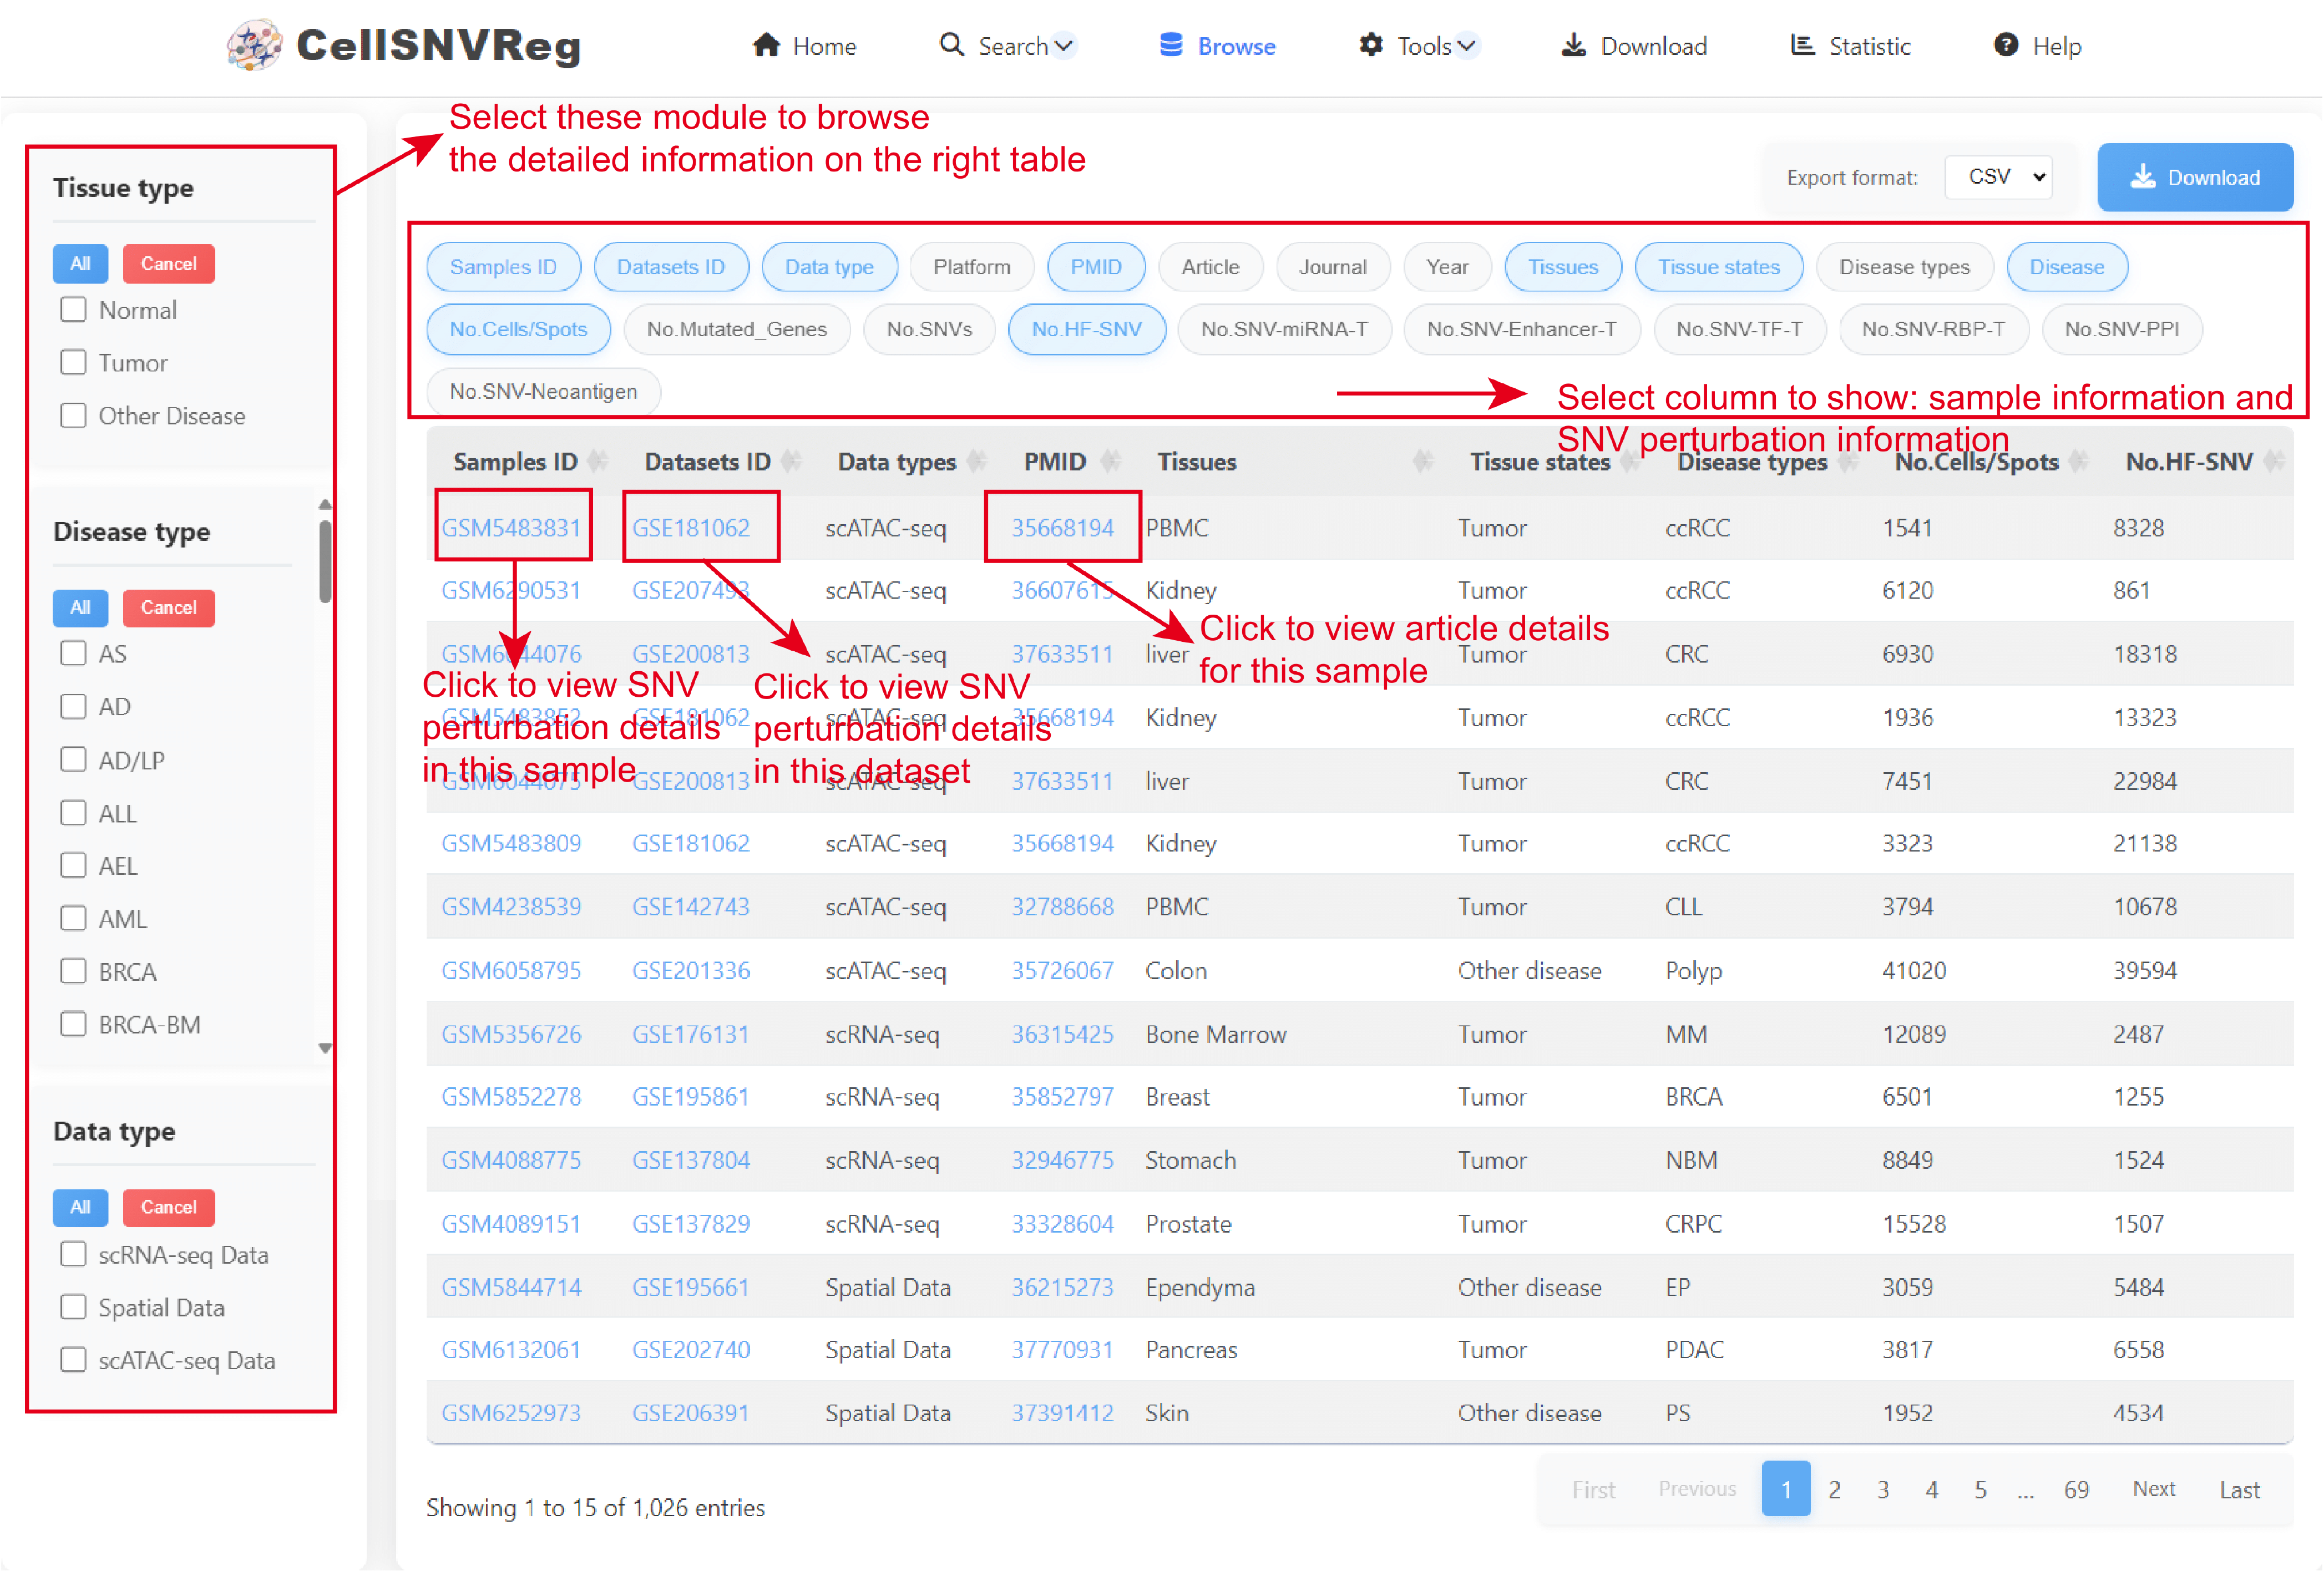Click the Help question mark icon
The height and width of the screenshot is (1571, 2324).
(2006, 45)
